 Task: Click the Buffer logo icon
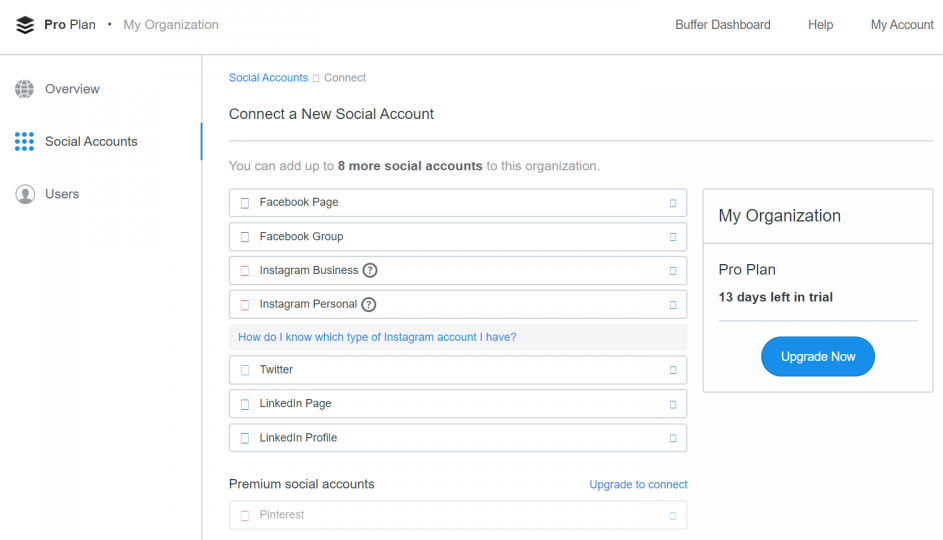tap(25, 25)
